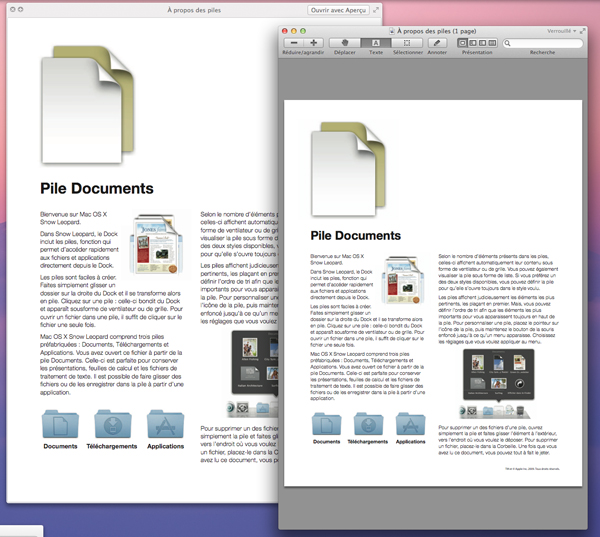Zoom in with the plus button in Aperçu
Screen dimensions: 600x537
click(x=313, y=43)
